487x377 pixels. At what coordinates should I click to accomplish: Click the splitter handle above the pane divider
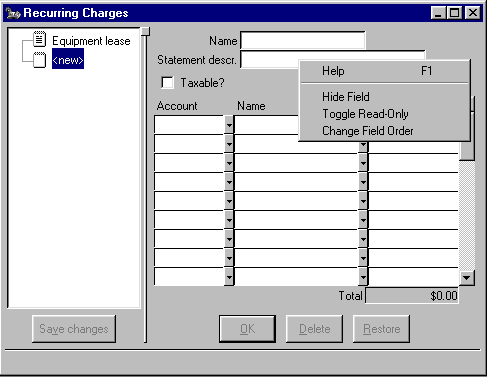pos(145,31)
